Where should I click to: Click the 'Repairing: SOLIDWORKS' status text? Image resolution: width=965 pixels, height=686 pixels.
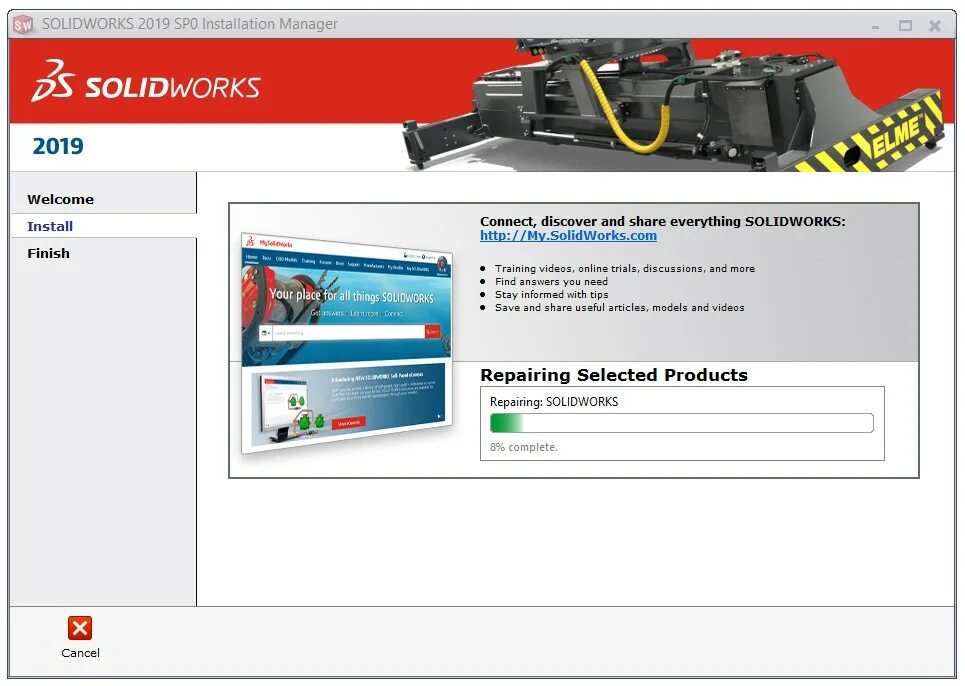pos(554,402)
